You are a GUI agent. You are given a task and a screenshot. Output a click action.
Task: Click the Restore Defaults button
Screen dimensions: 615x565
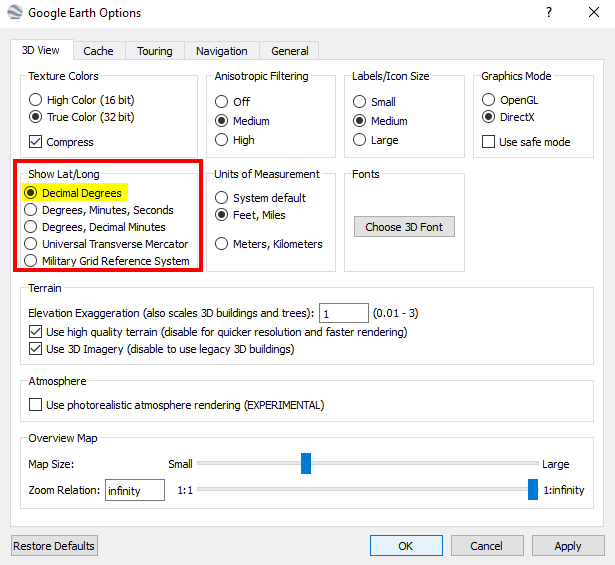pos(54,546)
